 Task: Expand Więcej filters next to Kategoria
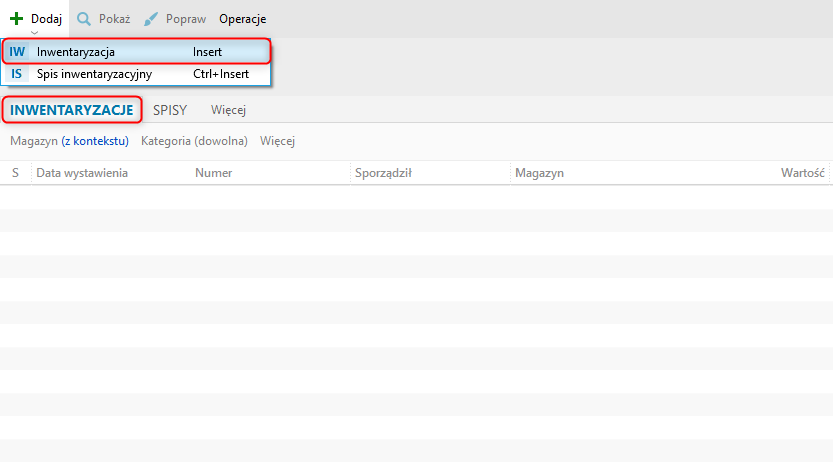pyautogui.click(x=277, y=141)
